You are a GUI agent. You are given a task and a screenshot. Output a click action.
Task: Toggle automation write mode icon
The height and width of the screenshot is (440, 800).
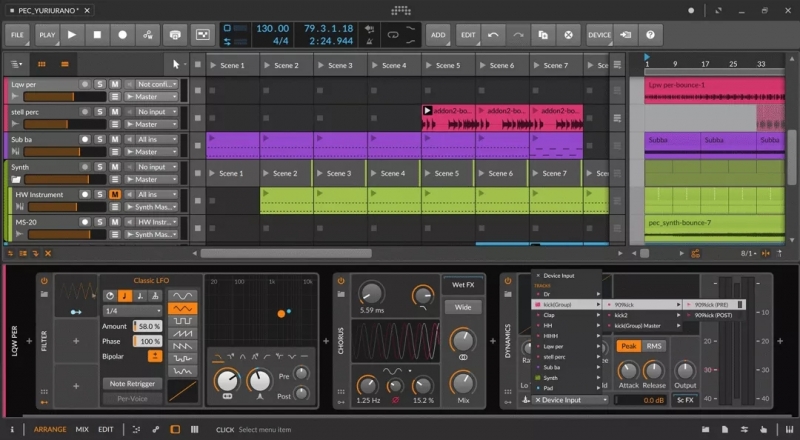click(148, 35)
